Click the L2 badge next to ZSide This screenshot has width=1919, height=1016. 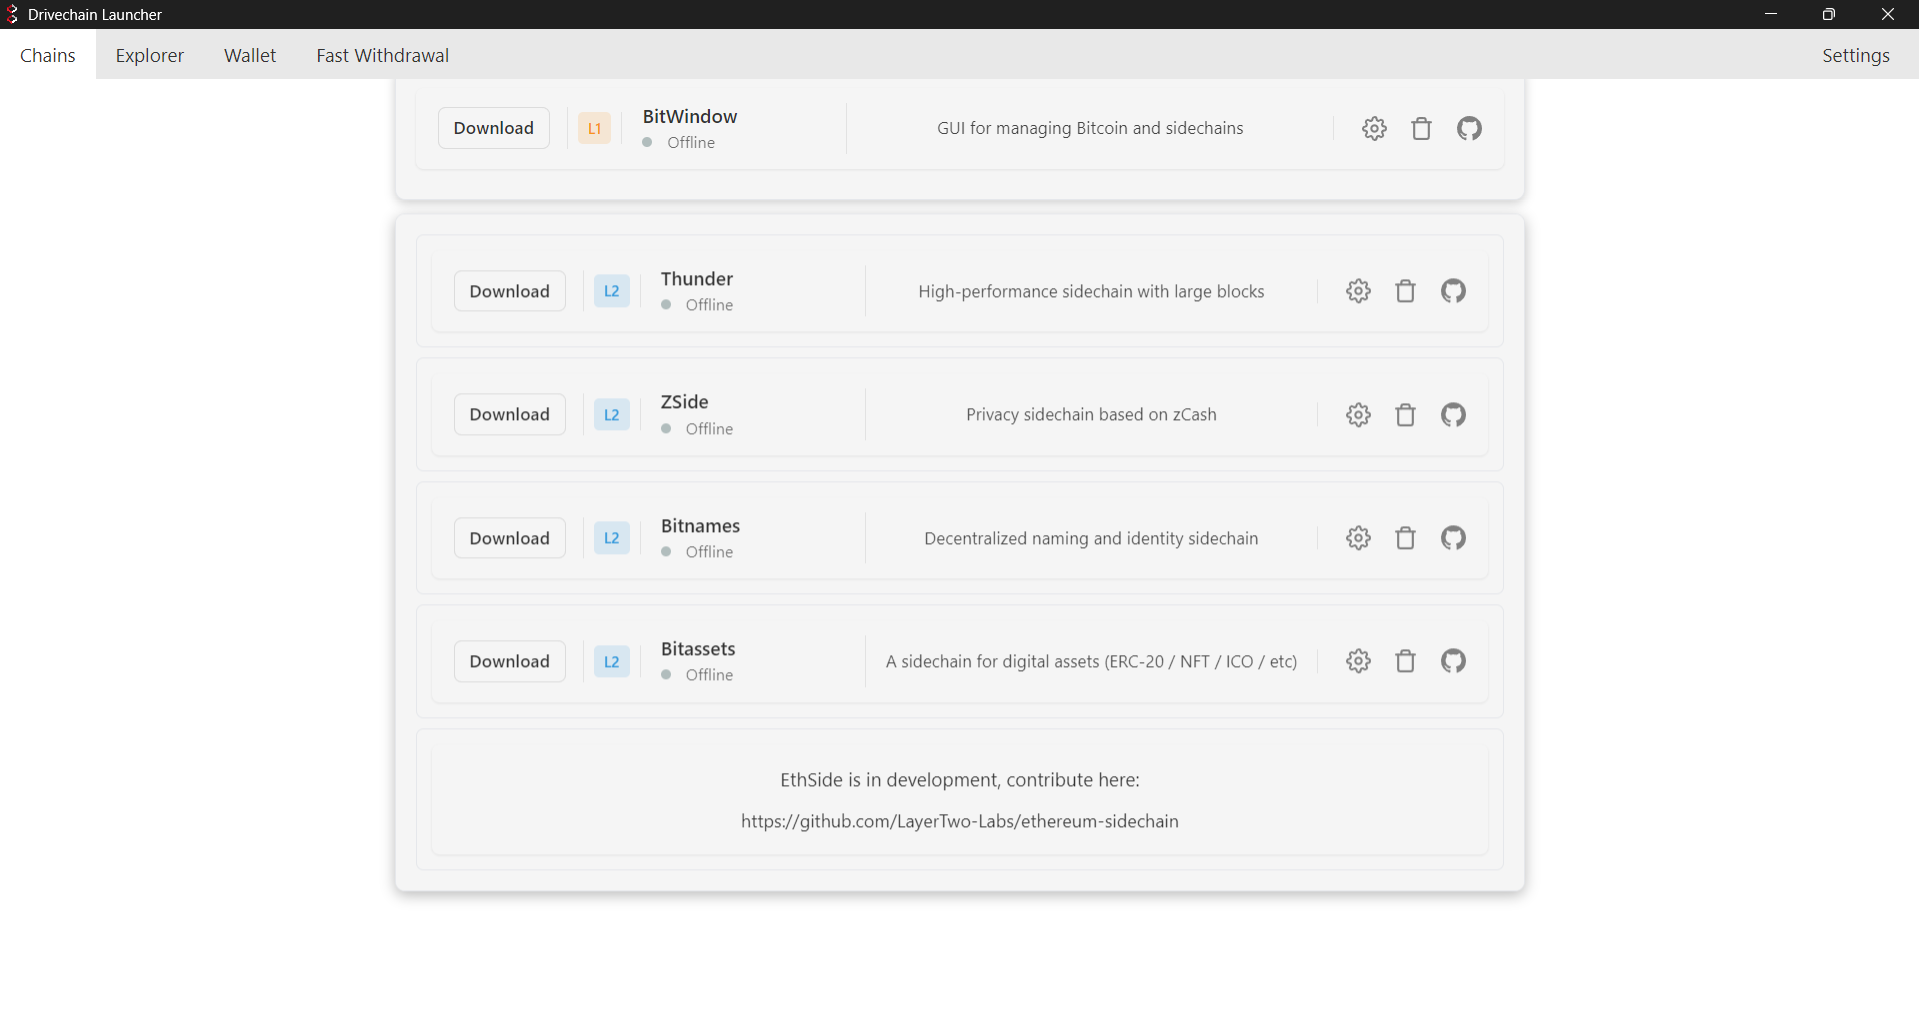[612, 415]
